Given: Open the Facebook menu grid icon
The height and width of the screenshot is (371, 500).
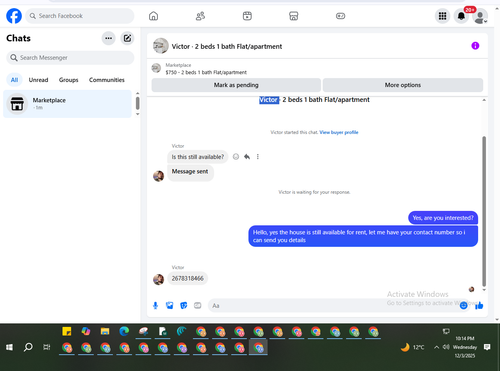Looking at the screenshot, I should [442, 16].
